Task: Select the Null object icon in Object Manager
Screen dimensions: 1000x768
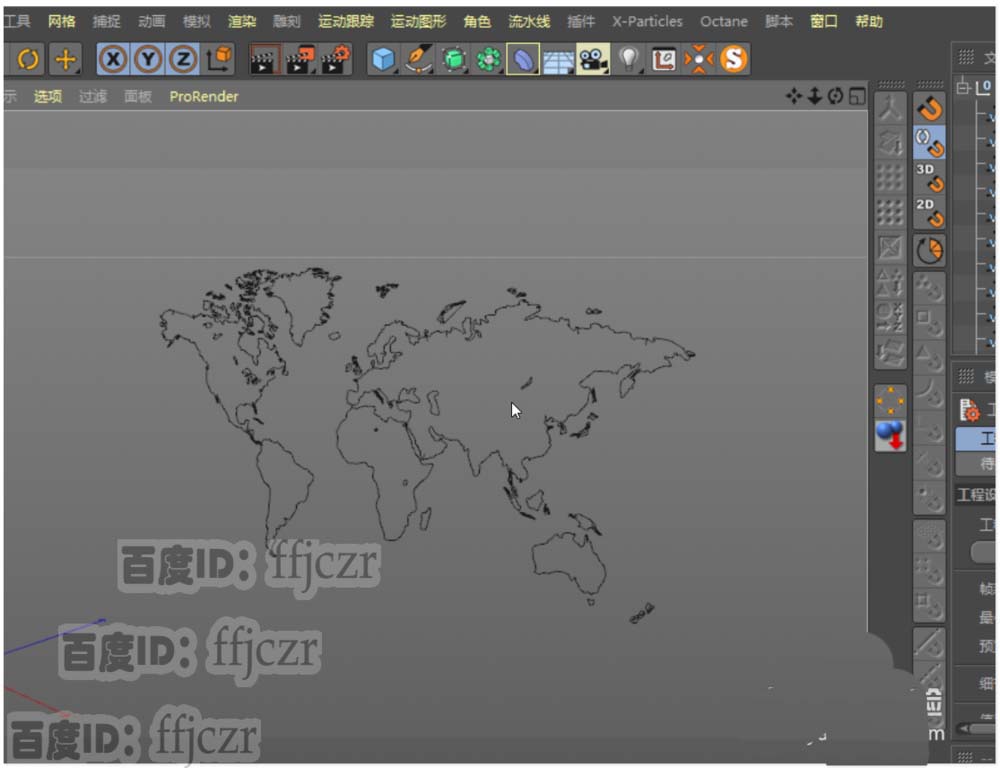Action: (x=984, y=87)
